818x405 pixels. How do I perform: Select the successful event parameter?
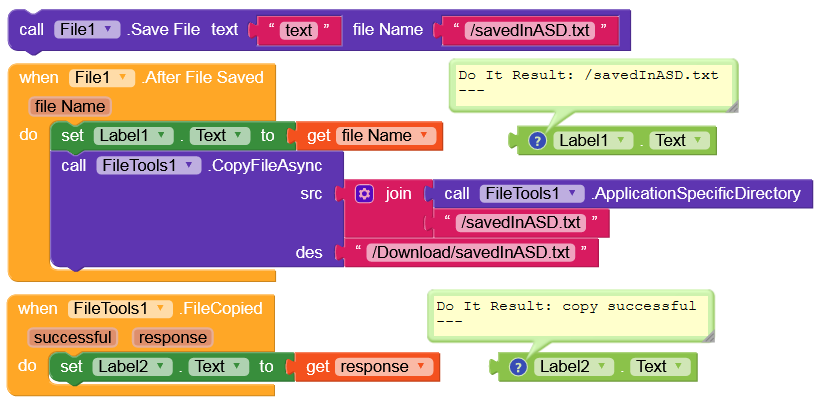73,338
